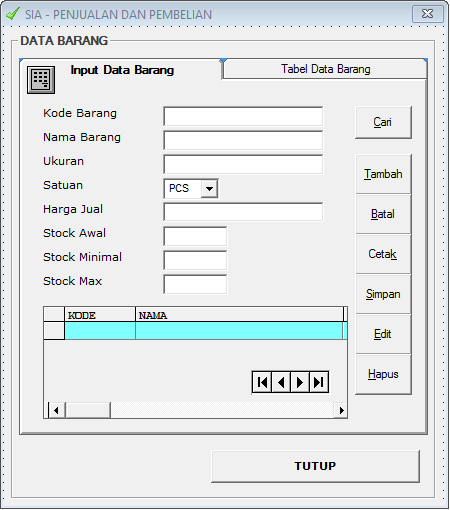Click the Batal button
The width and height of the screenshot is (450, 510).
point(383,214)
